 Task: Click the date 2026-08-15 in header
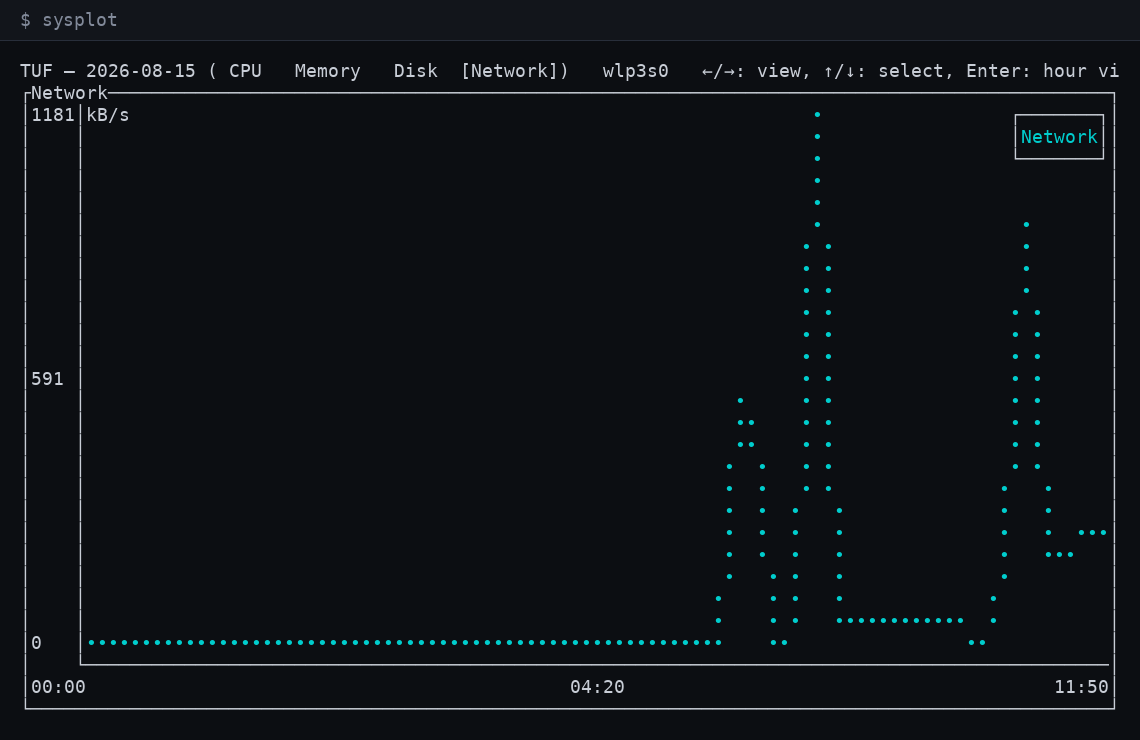(140, 71)
